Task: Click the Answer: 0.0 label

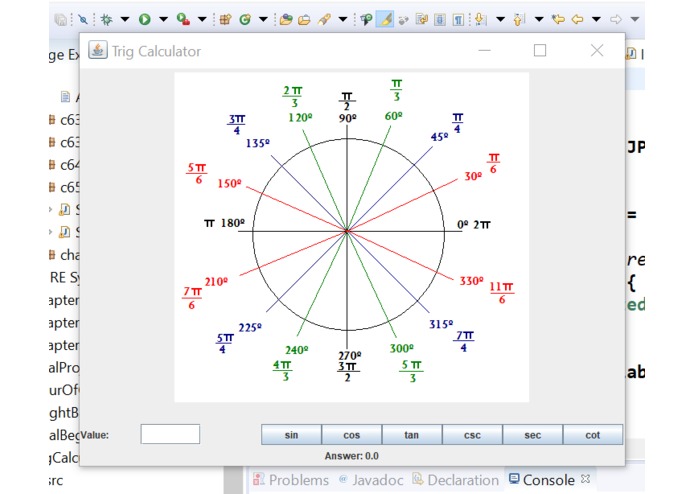Action: pos(351,456)
